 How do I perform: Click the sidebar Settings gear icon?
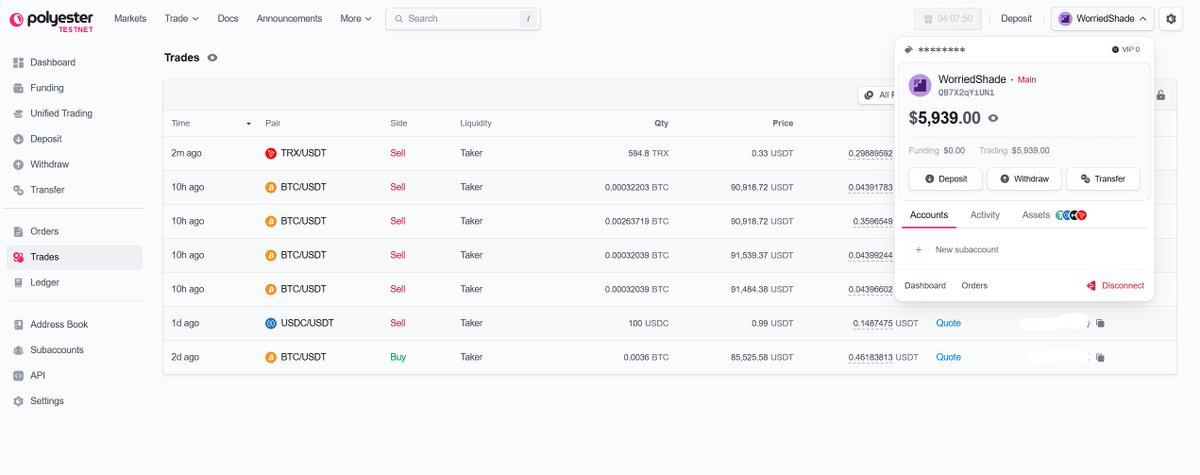tap(18, 401)
